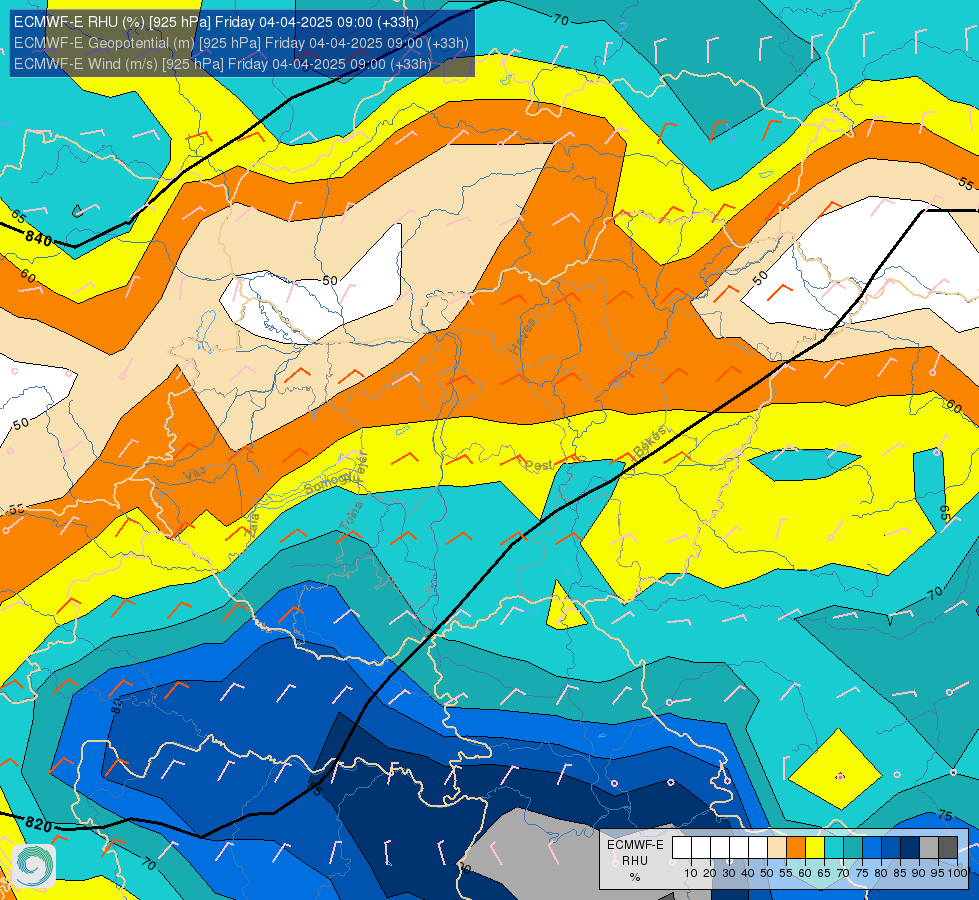
Task: Click the 840 geopotential contour label
Action: point(39,237)
